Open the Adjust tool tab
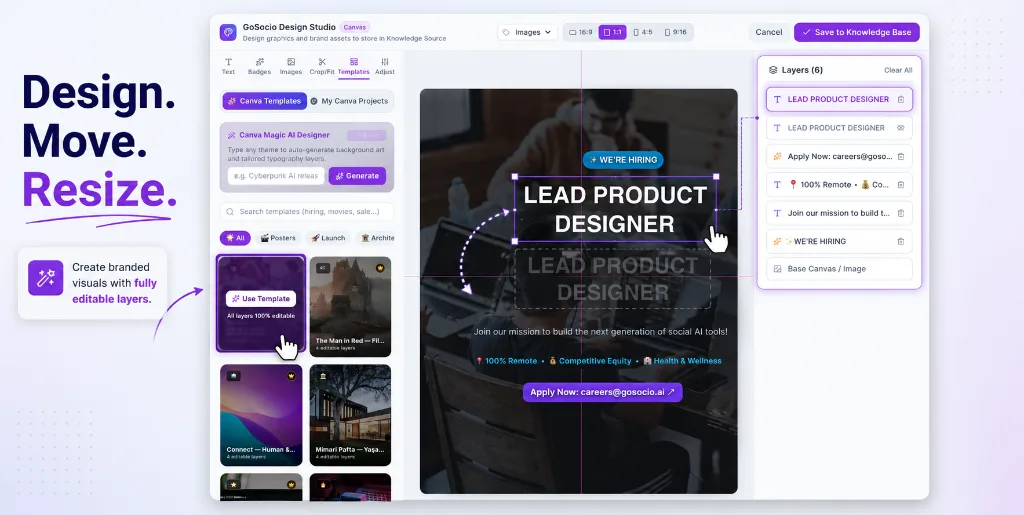Viewport: 1024px width, 515px height. [x=385, y=66]
